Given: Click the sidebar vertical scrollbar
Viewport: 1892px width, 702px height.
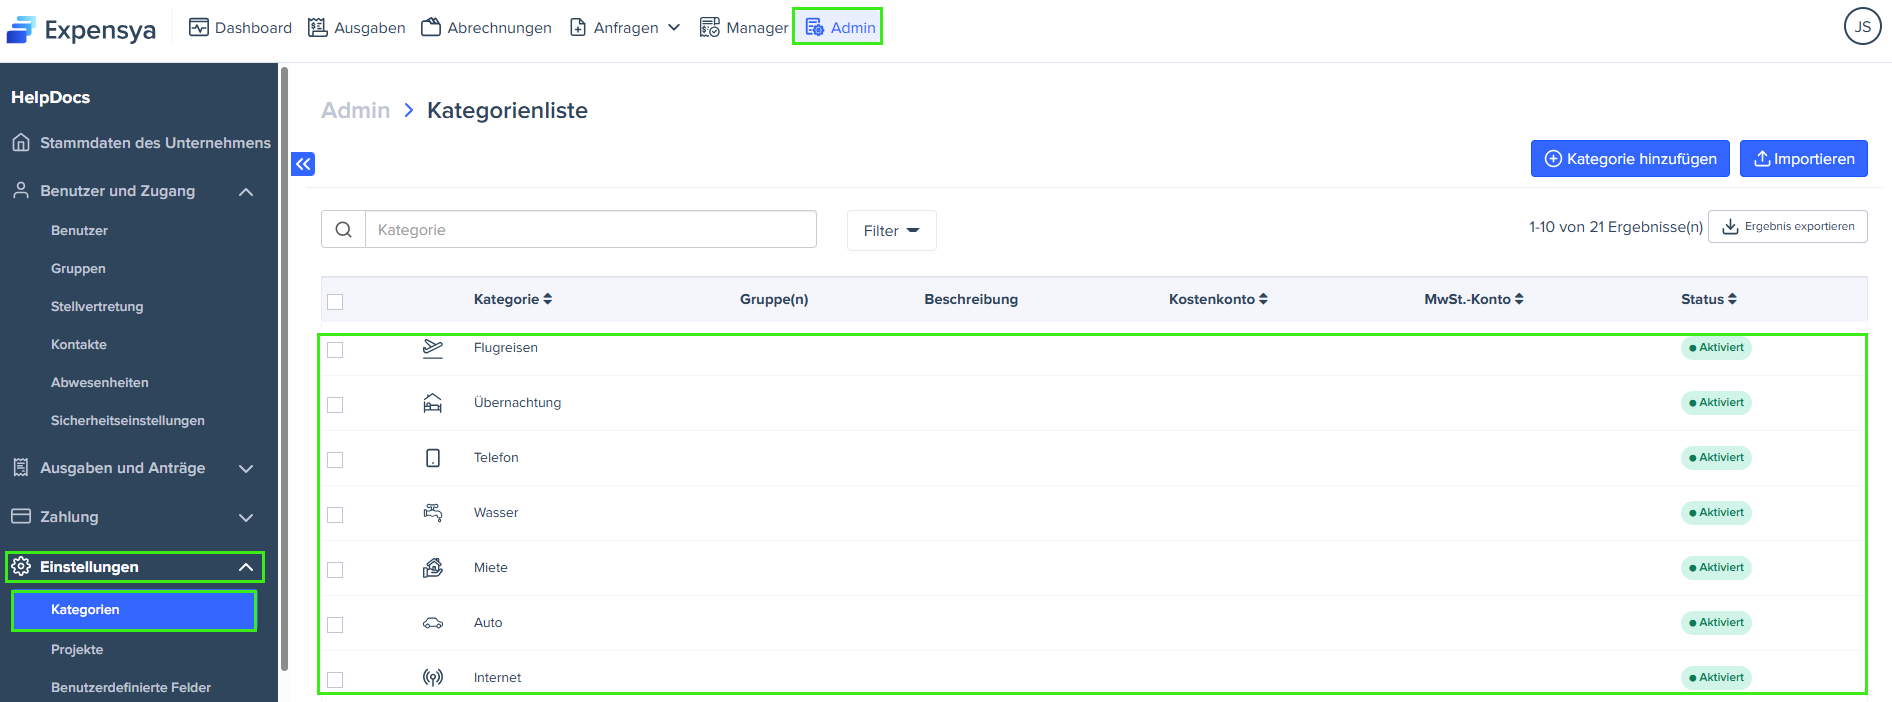Looking at the screenshot, I should click(x=284, y=370).
